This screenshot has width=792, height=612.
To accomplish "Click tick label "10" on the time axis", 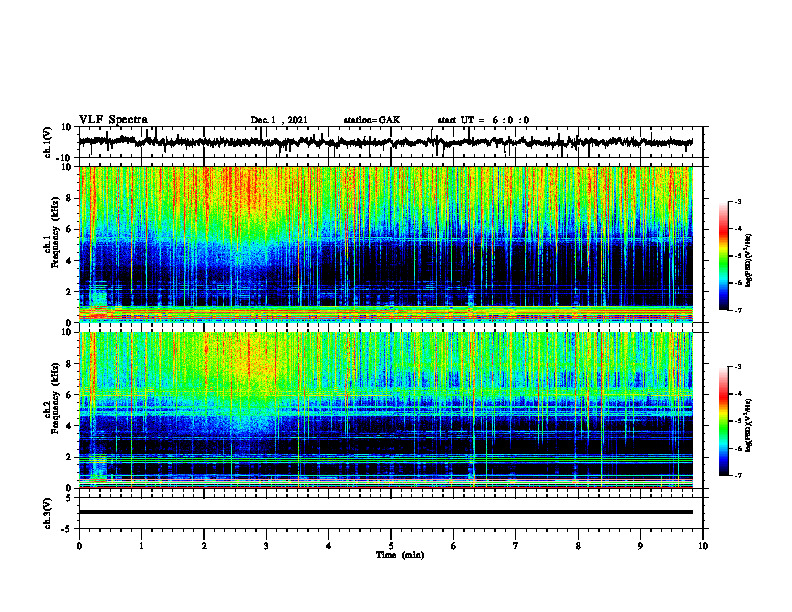I will click(x=703, y=546).
